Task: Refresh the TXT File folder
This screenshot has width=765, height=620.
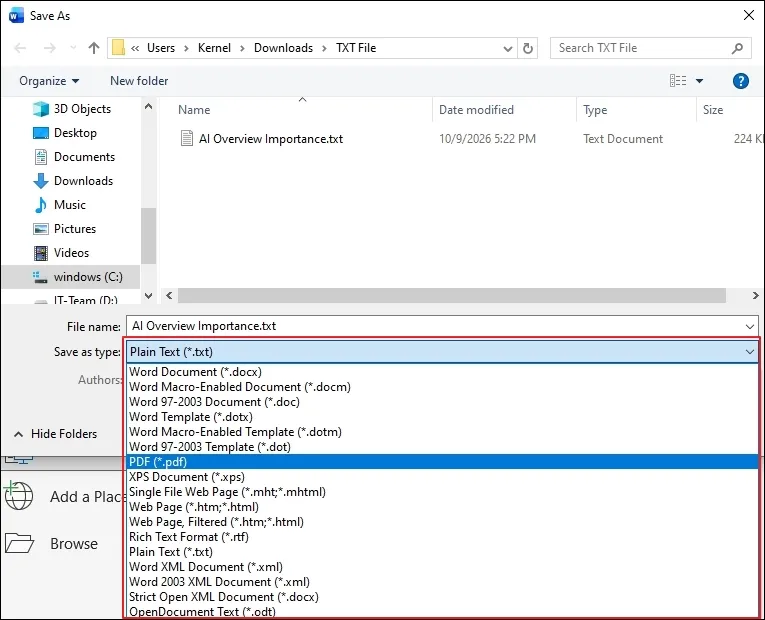Action: pos(527,48)
